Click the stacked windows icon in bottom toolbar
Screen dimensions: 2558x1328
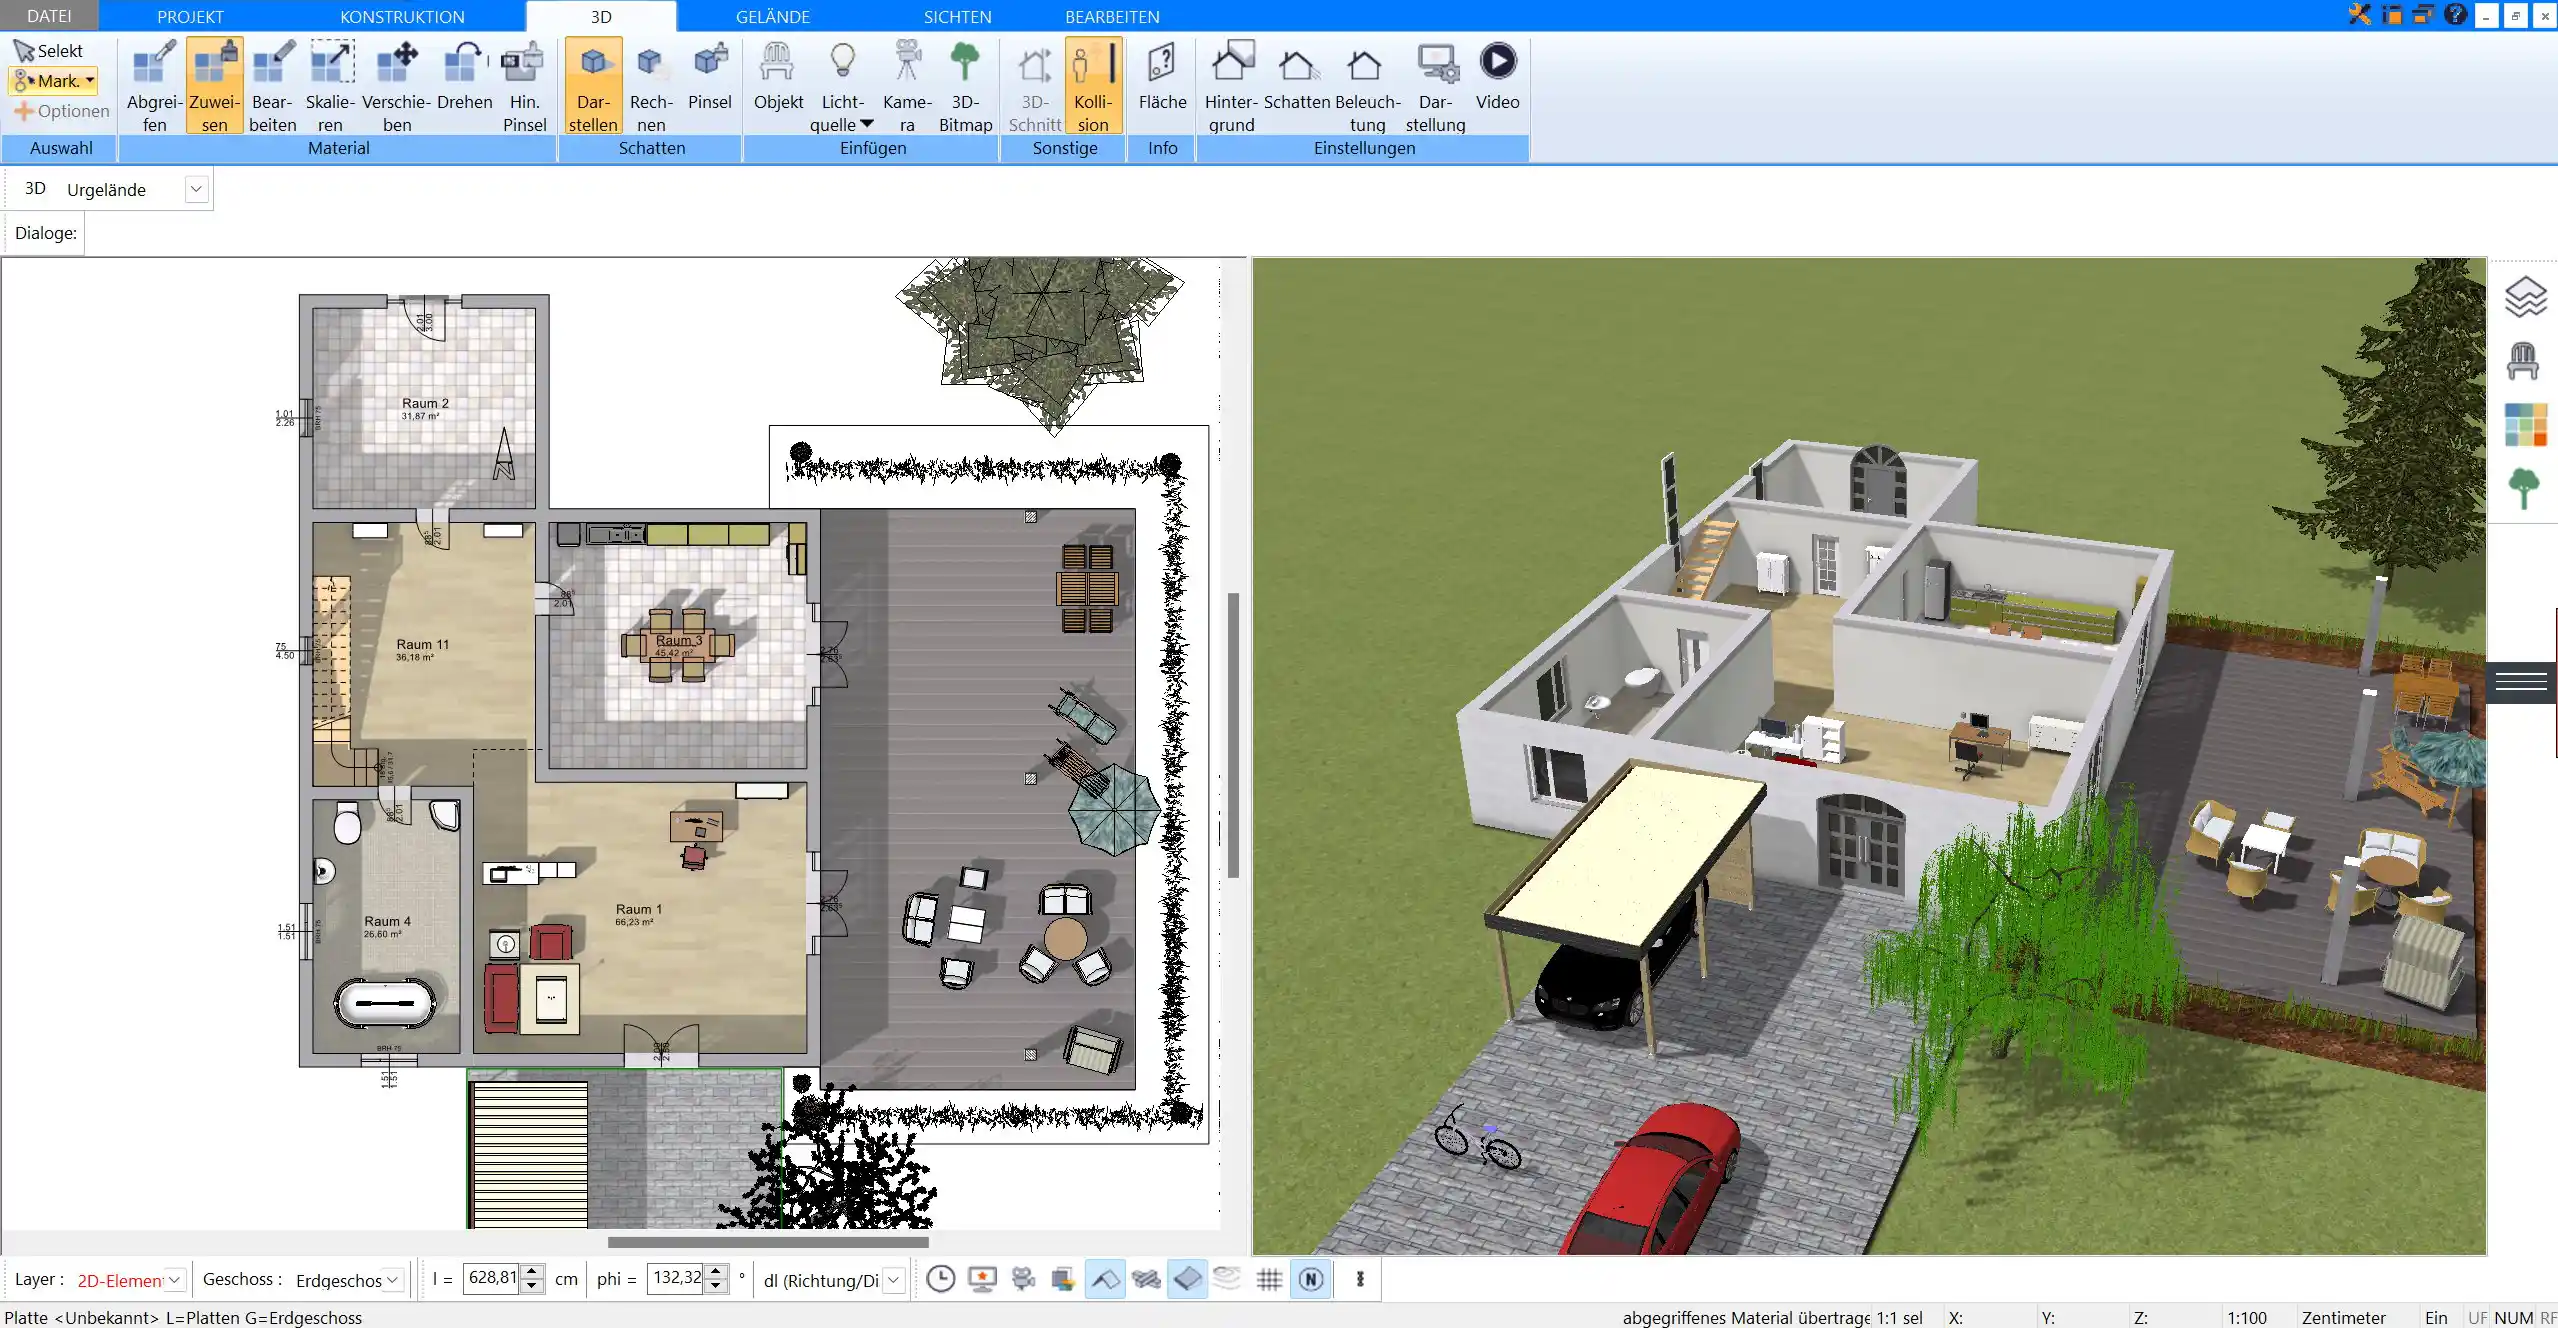point(1063,1279)
